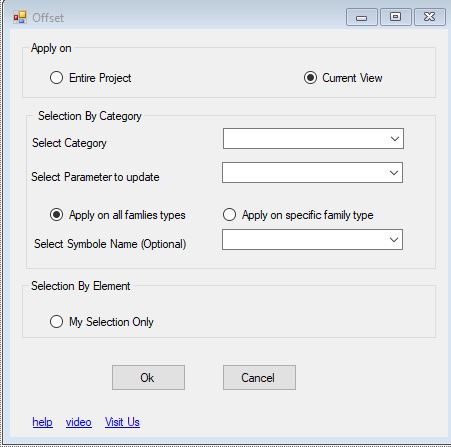Select the Entire Project radio option
The image size is (451, 447).
click(x=57, y=78)
